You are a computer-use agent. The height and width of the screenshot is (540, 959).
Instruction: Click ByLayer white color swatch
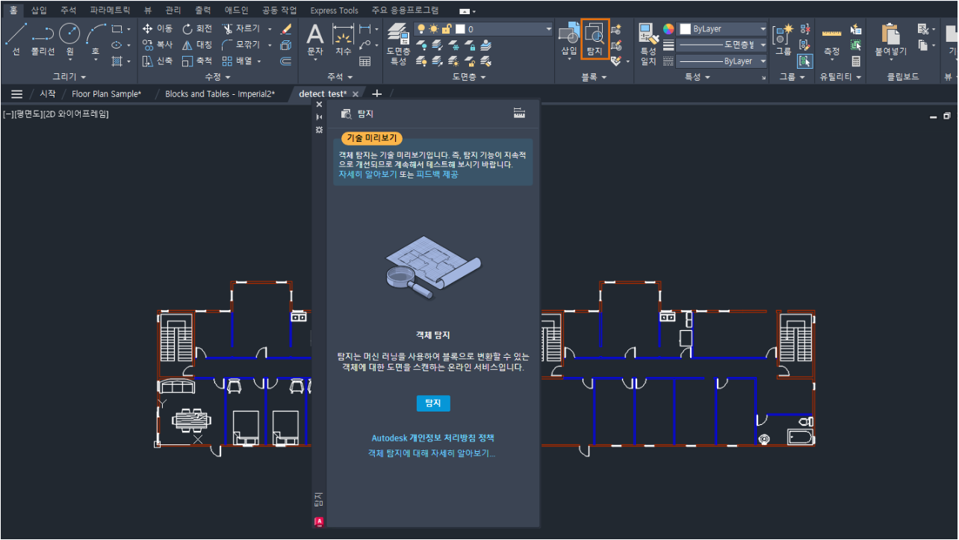[686, 29]
